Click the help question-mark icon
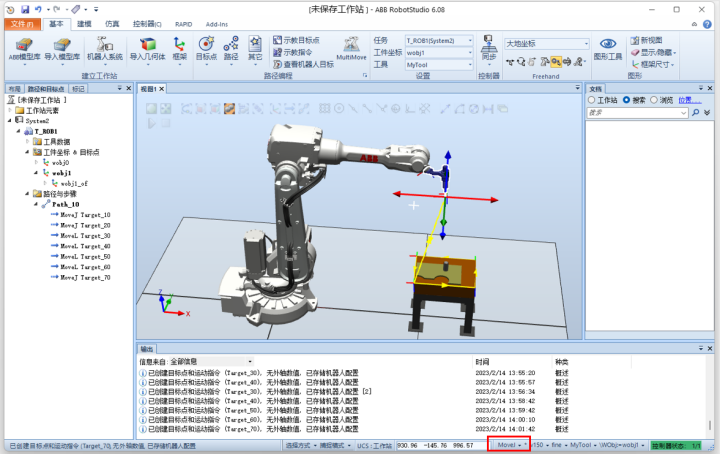 pos(707,24)
